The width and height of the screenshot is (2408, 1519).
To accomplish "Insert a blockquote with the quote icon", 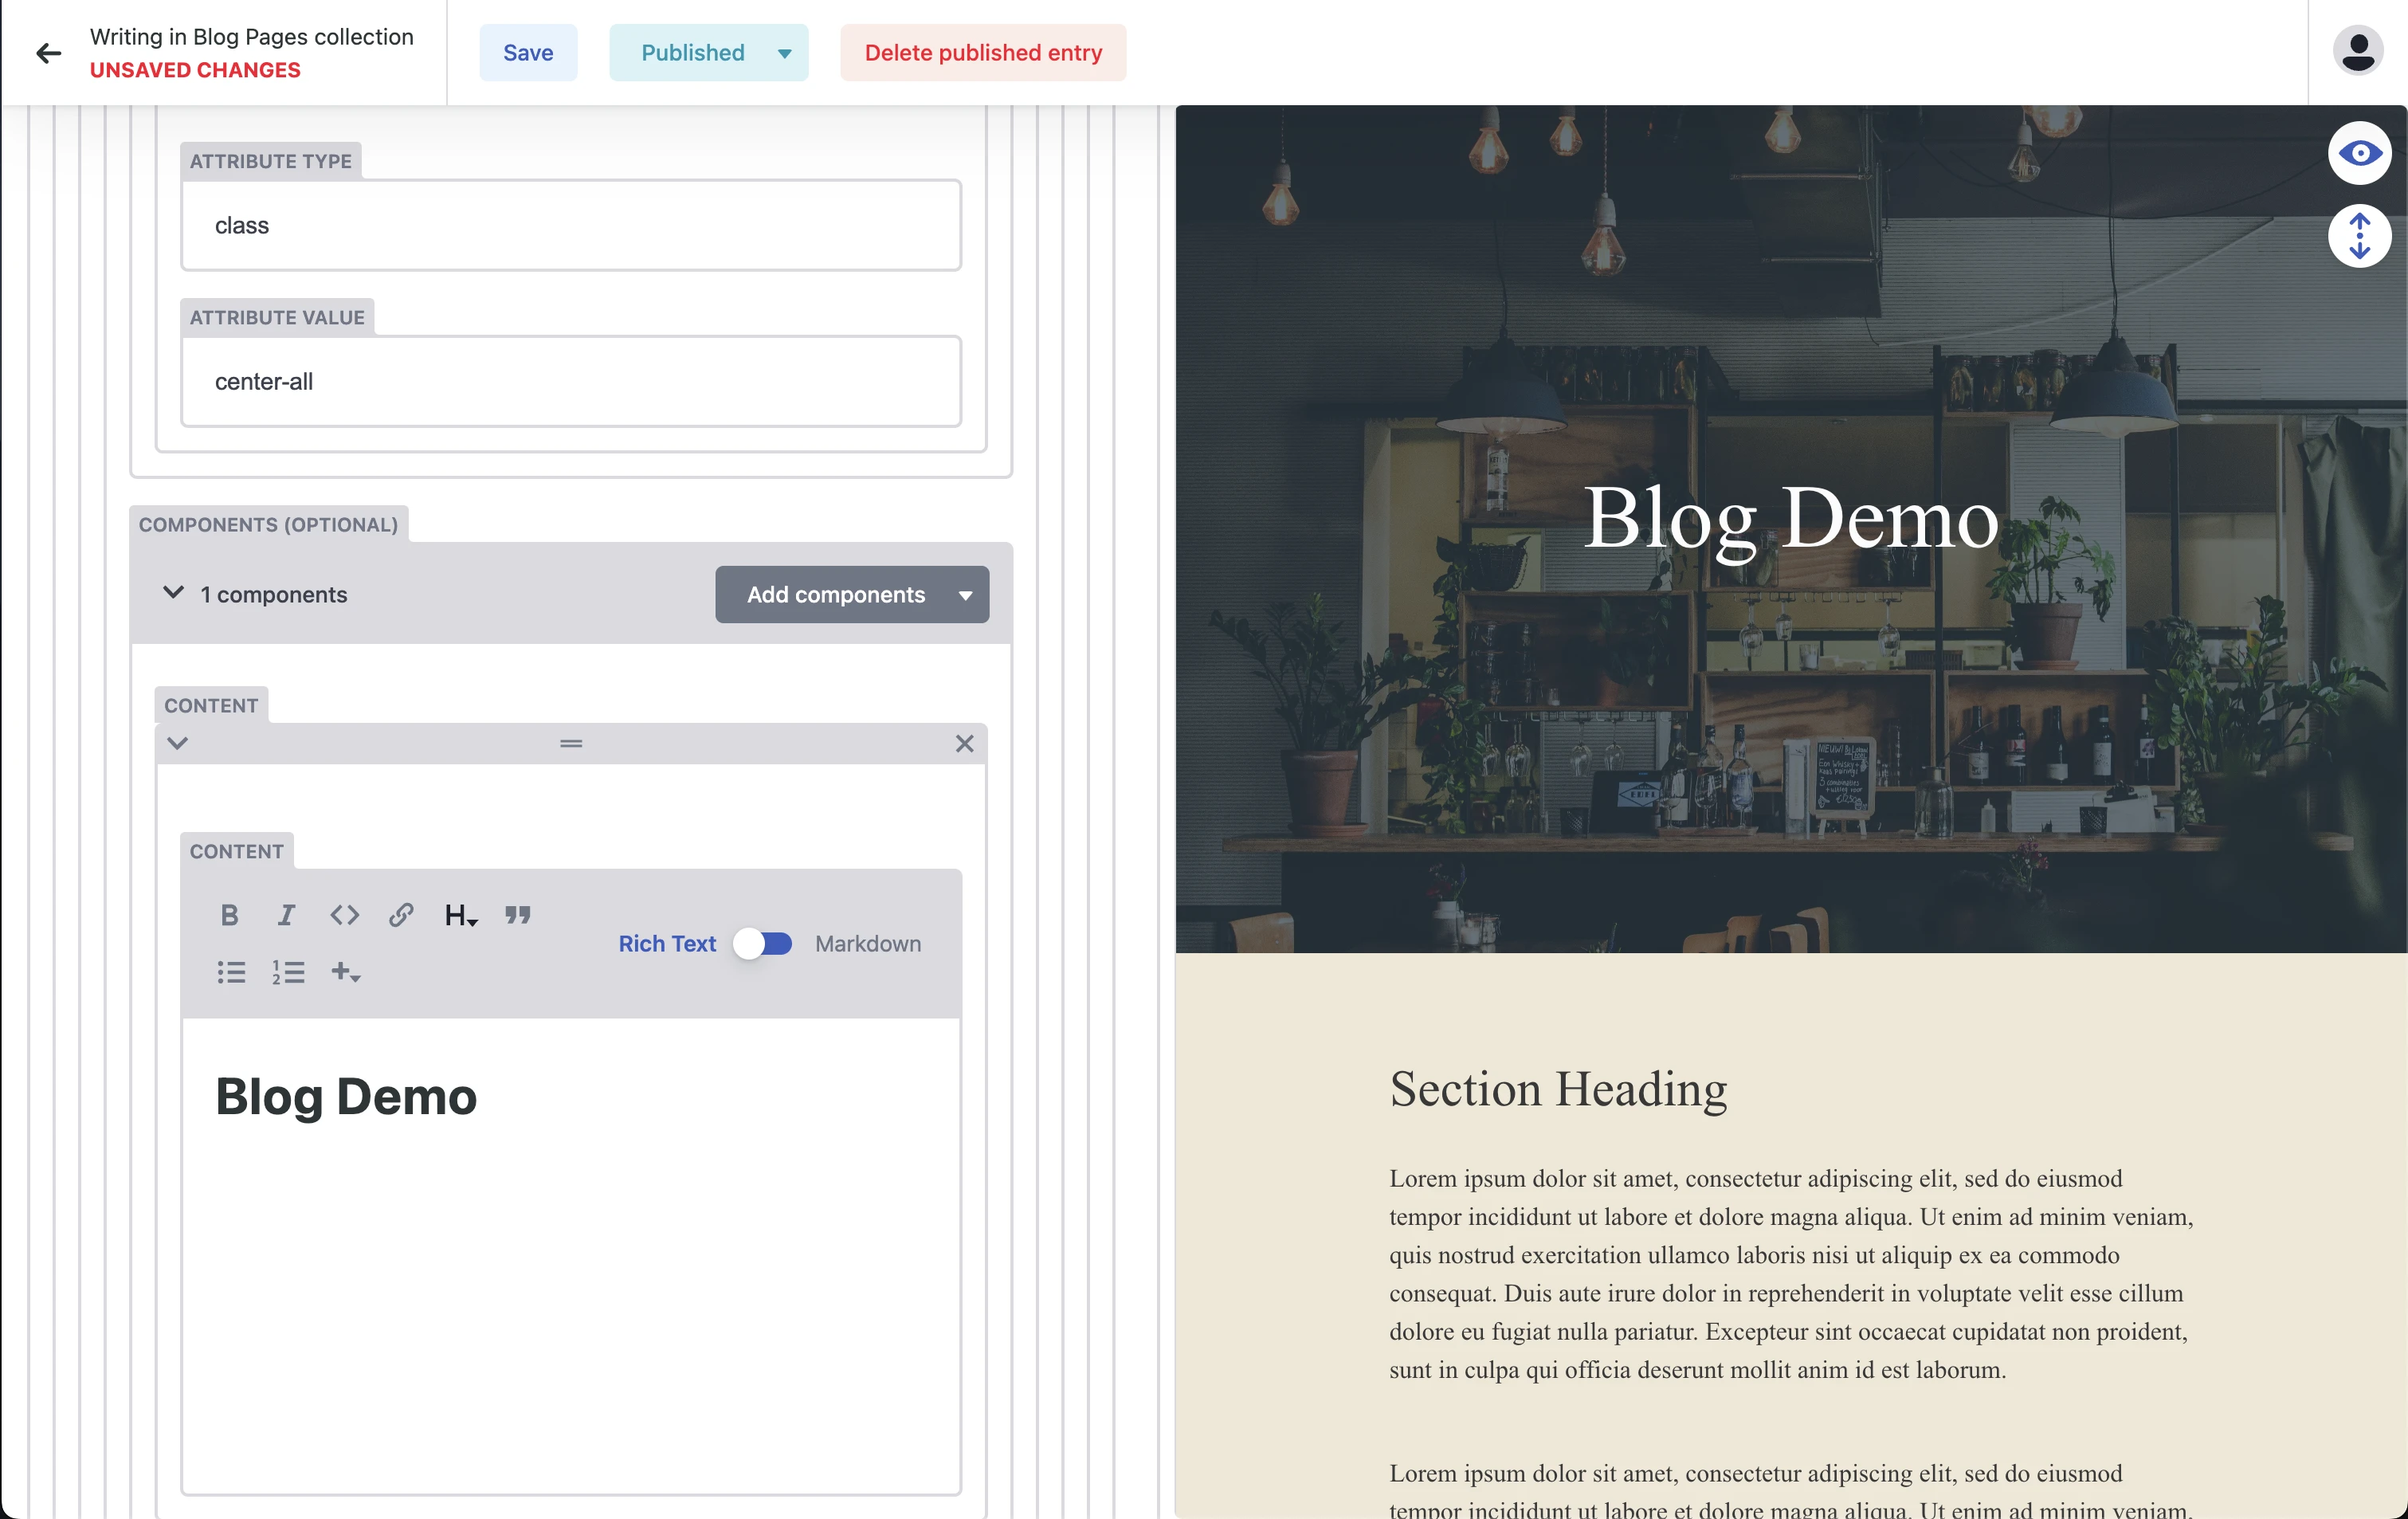I will point(517,915).
